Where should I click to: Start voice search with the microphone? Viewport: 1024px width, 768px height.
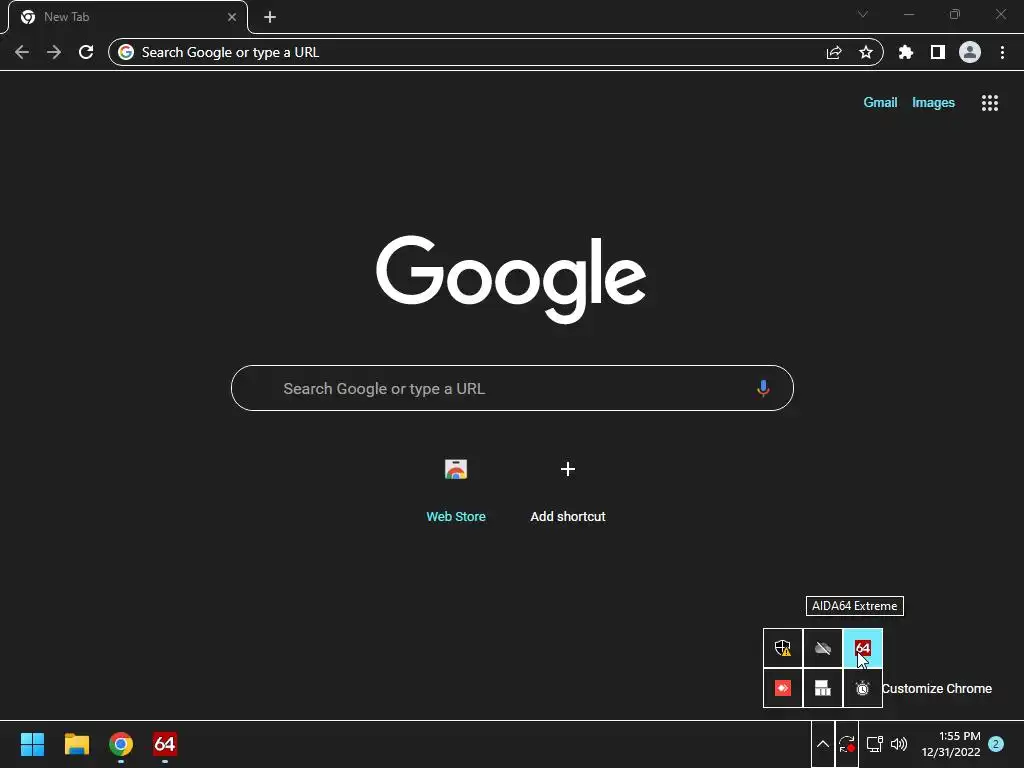click(x=763, y=388)
